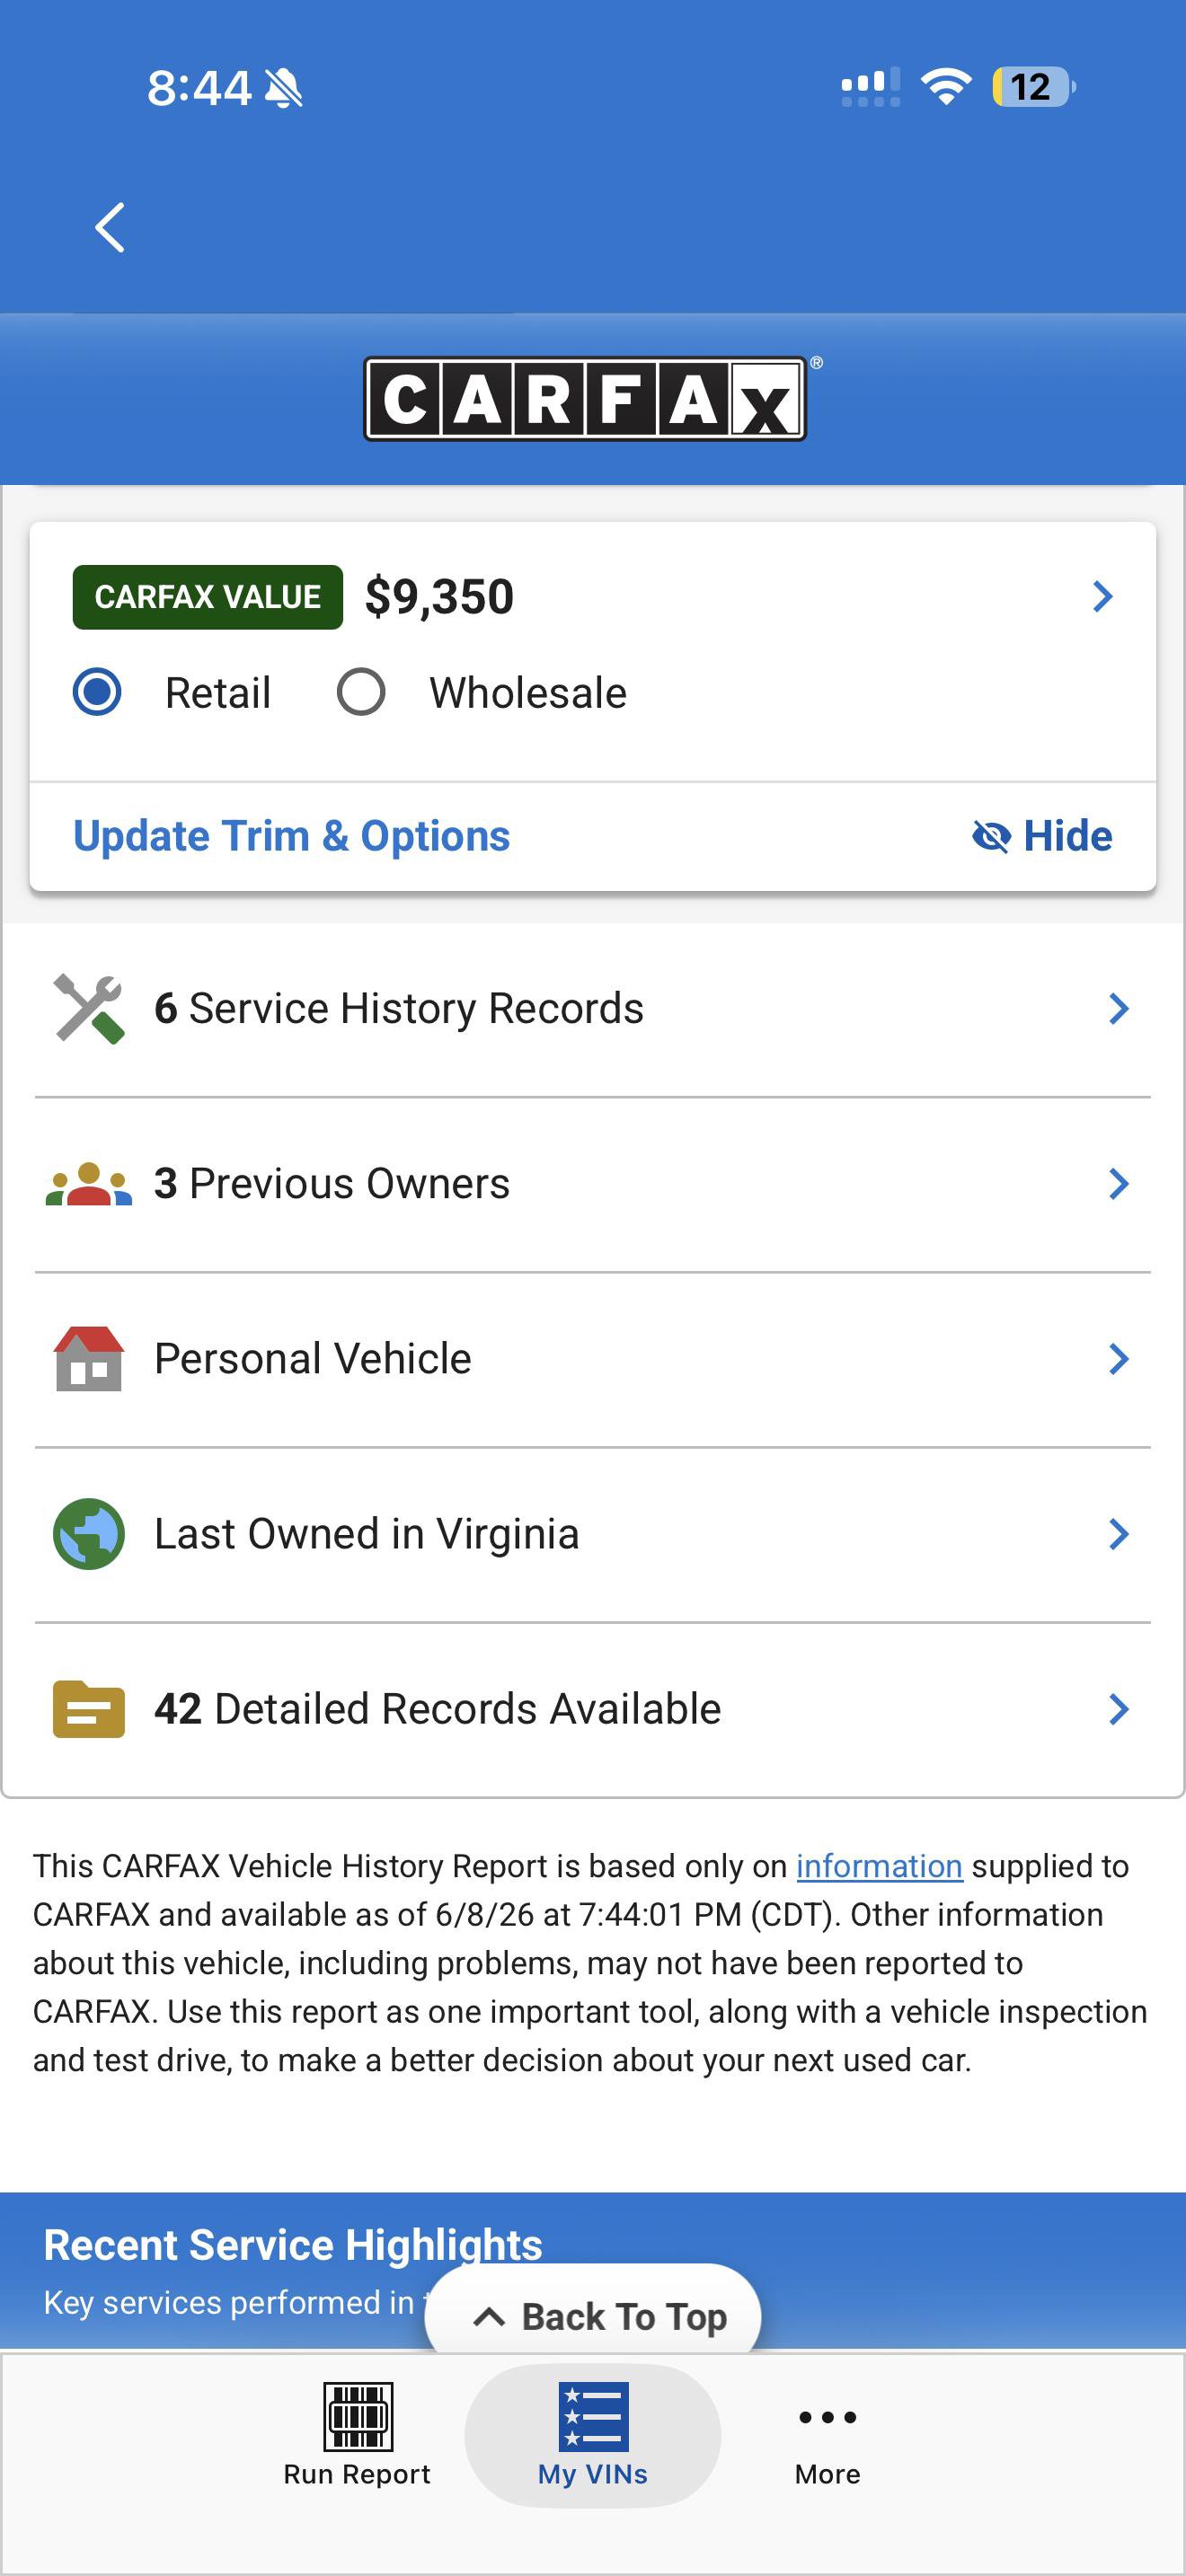1186x2576 pixels.
Task: Open the 3 Previous Owners row
Action: point(593,1184)
